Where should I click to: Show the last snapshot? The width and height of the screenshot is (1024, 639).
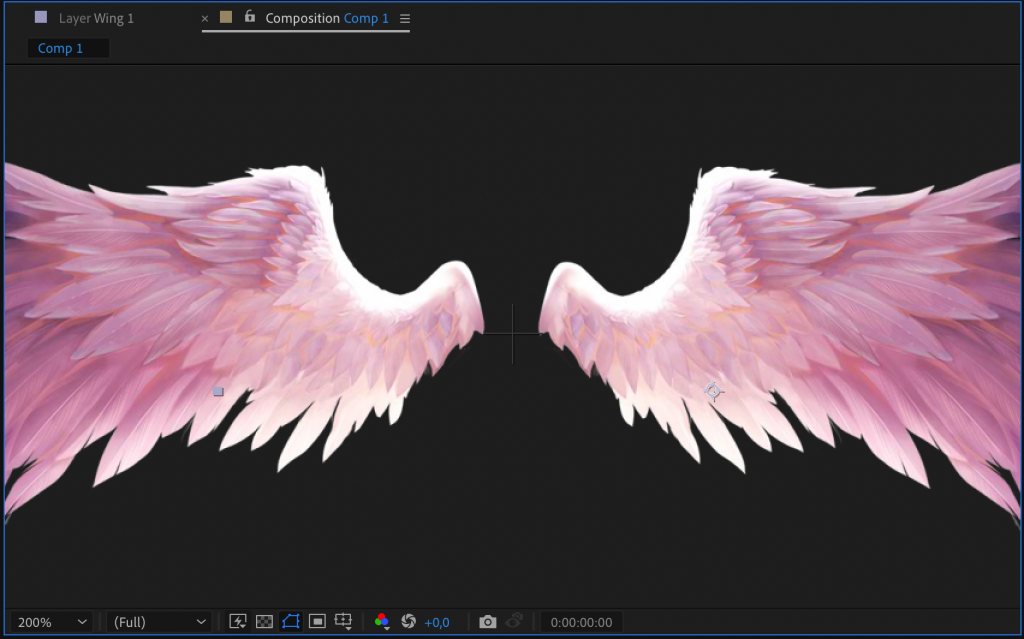click(513, 621)
